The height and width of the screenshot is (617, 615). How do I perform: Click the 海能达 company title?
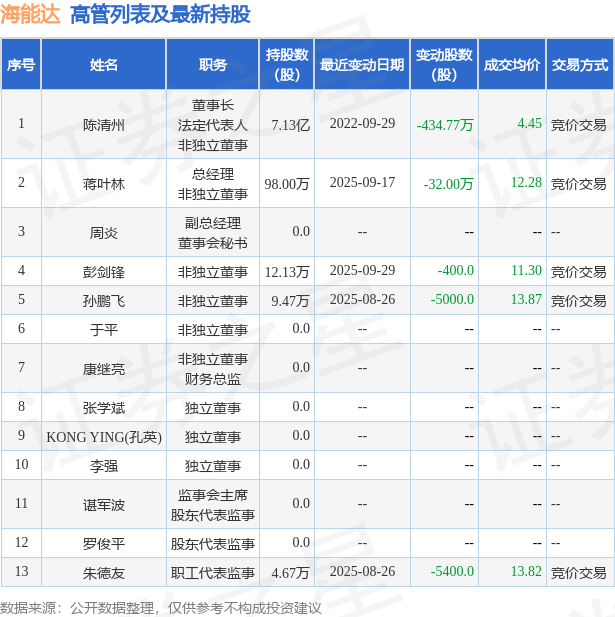(x=30, y=15)
